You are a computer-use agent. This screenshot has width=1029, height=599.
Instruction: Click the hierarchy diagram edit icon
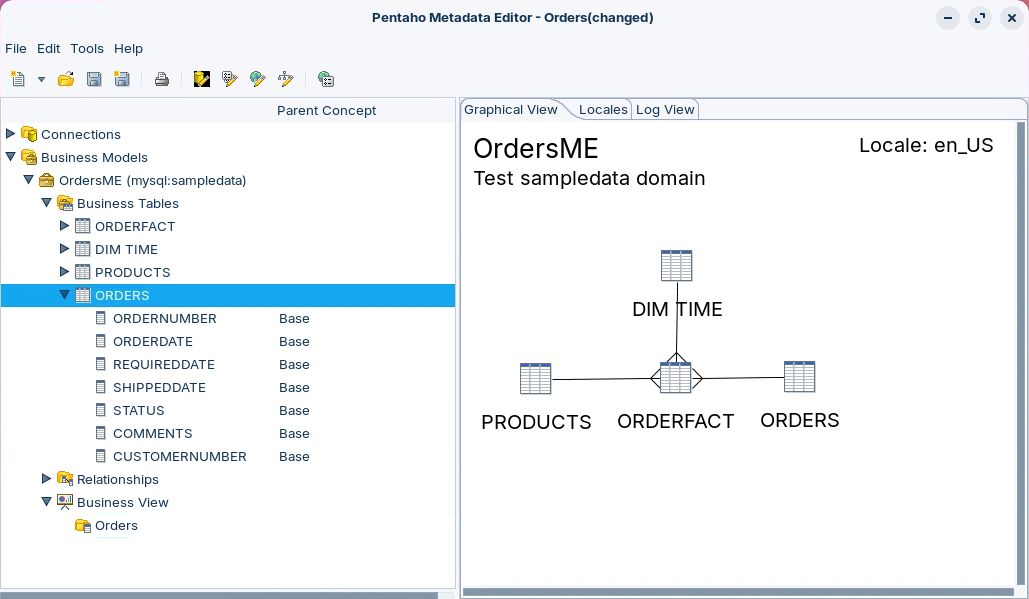(286, 79)
